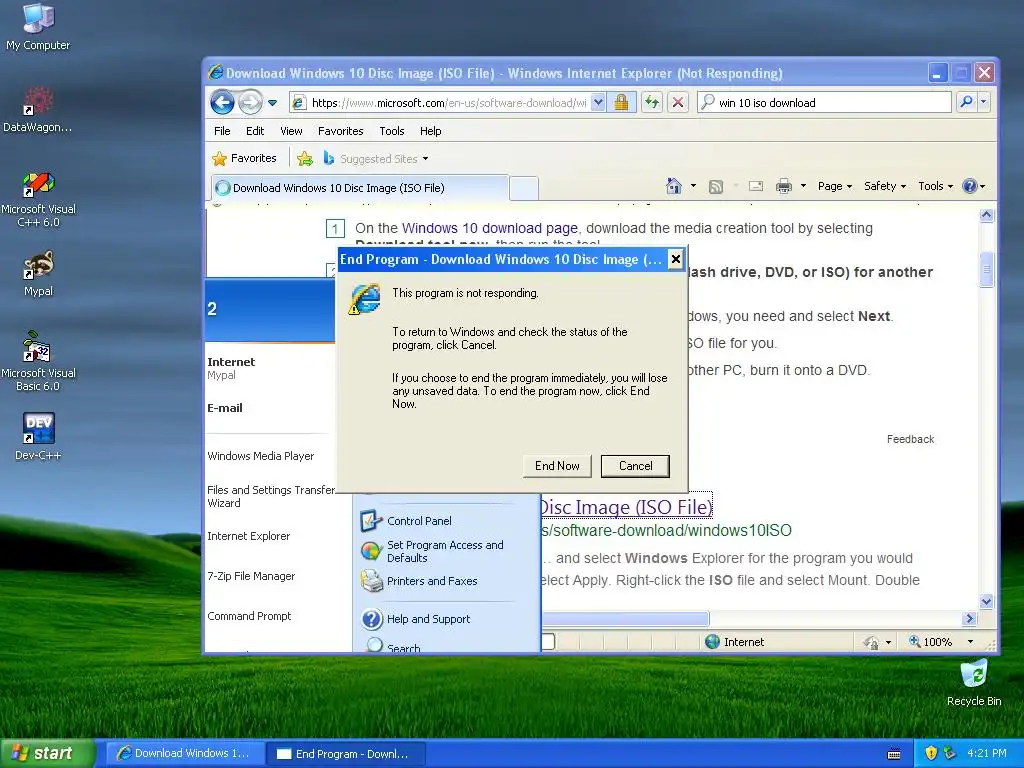
Task: Click the IE Back navigation arrow
Action: click(x=222, y=103)
